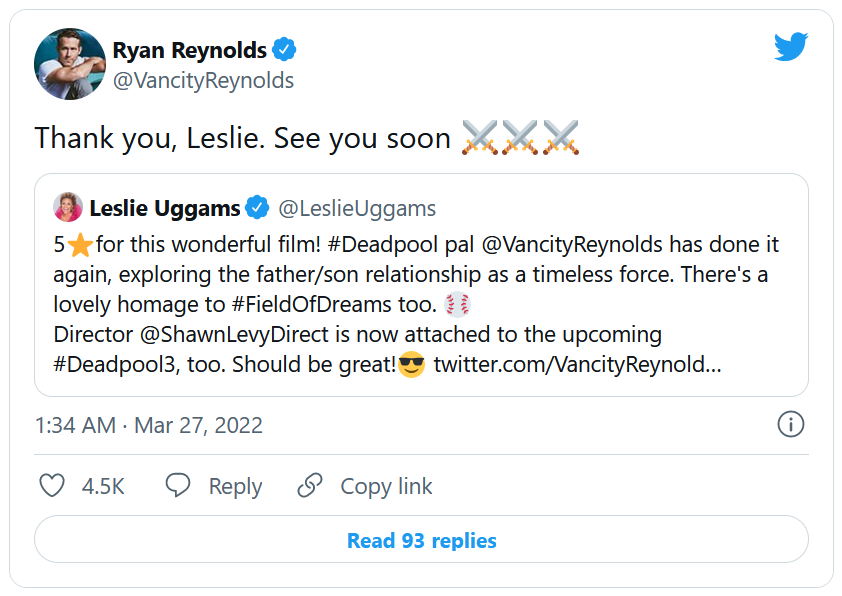Open the @VancityReynolds handle under the name
The width and height of the screenshot is (842, 596).
pos(203,81)
